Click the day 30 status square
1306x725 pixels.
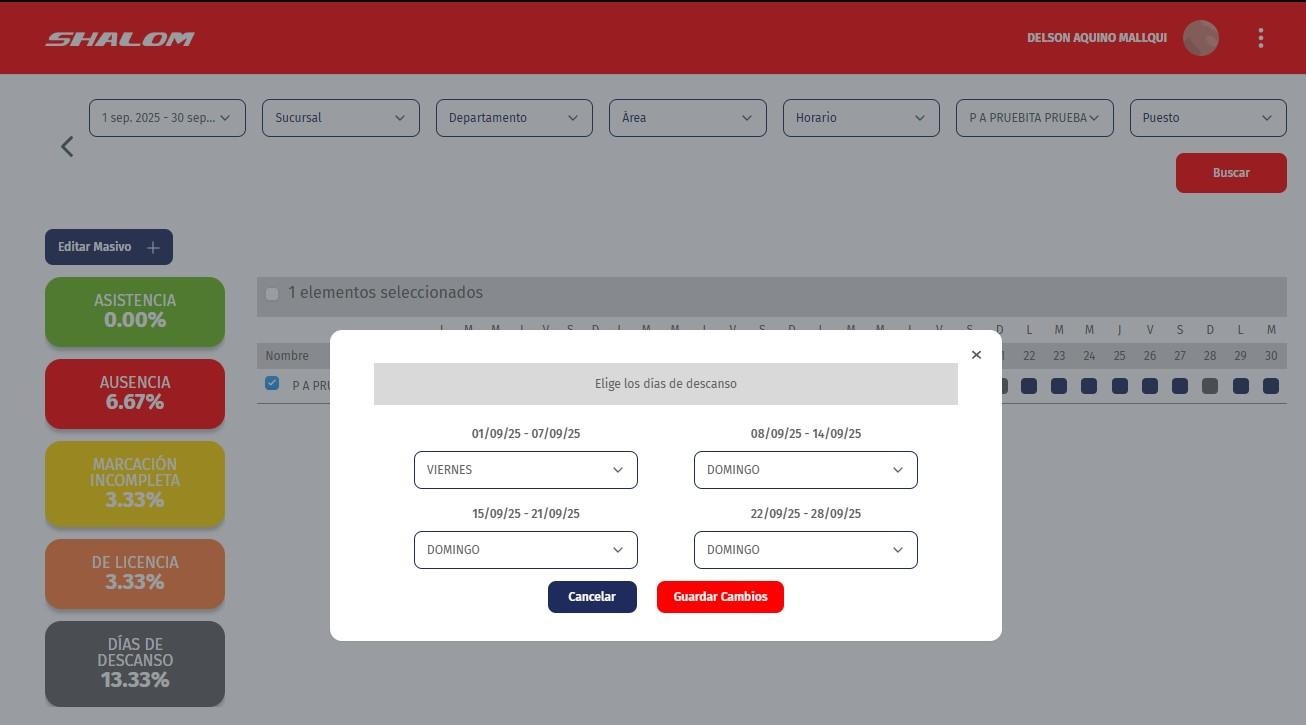tap(1270, 386)
